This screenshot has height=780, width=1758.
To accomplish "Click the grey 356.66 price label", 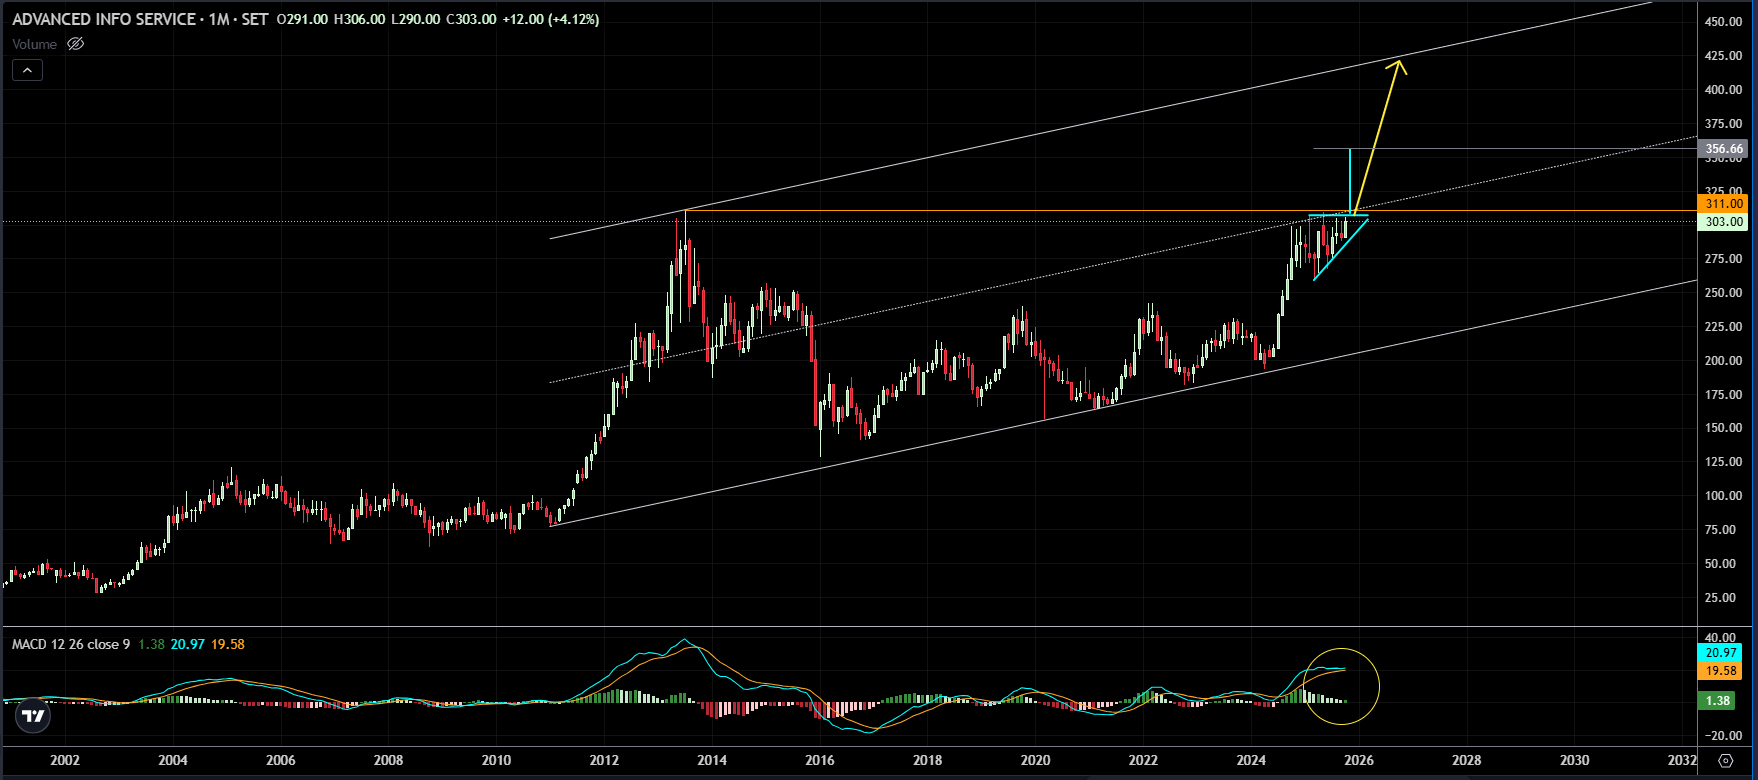I will (1724, 149).
